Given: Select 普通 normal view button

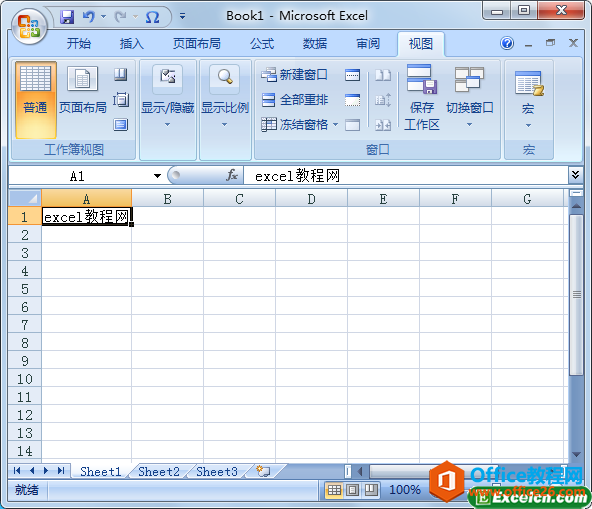Looking at the screenshot, I should [35, 100].
